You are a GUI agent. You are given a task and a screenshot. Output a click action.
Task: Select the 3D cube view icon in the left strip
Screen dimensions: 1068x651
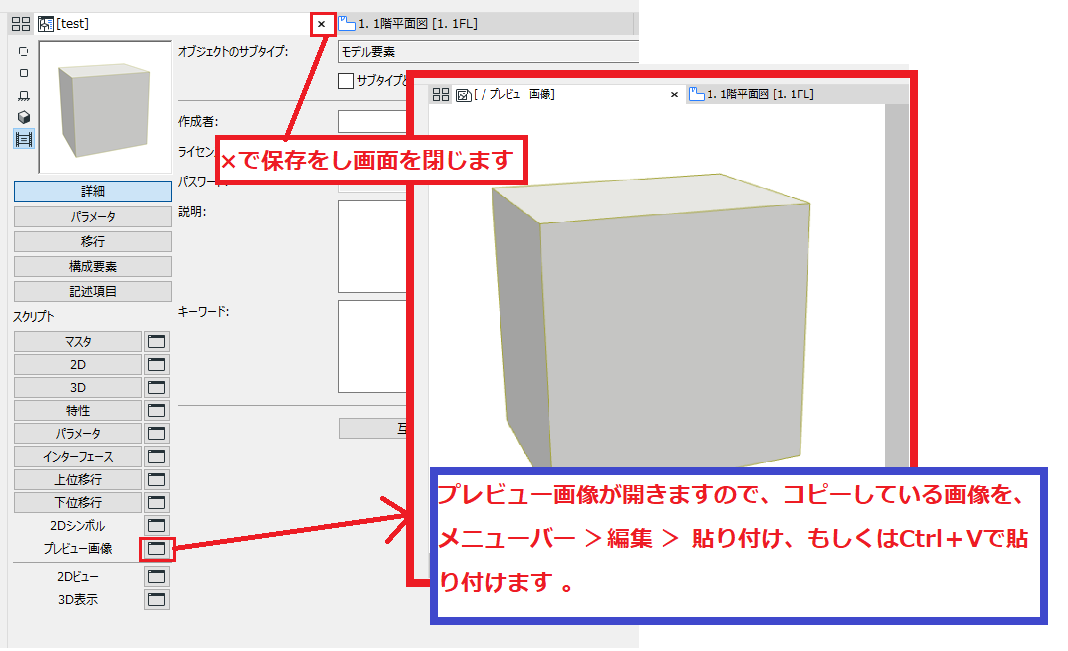[24, 117]
